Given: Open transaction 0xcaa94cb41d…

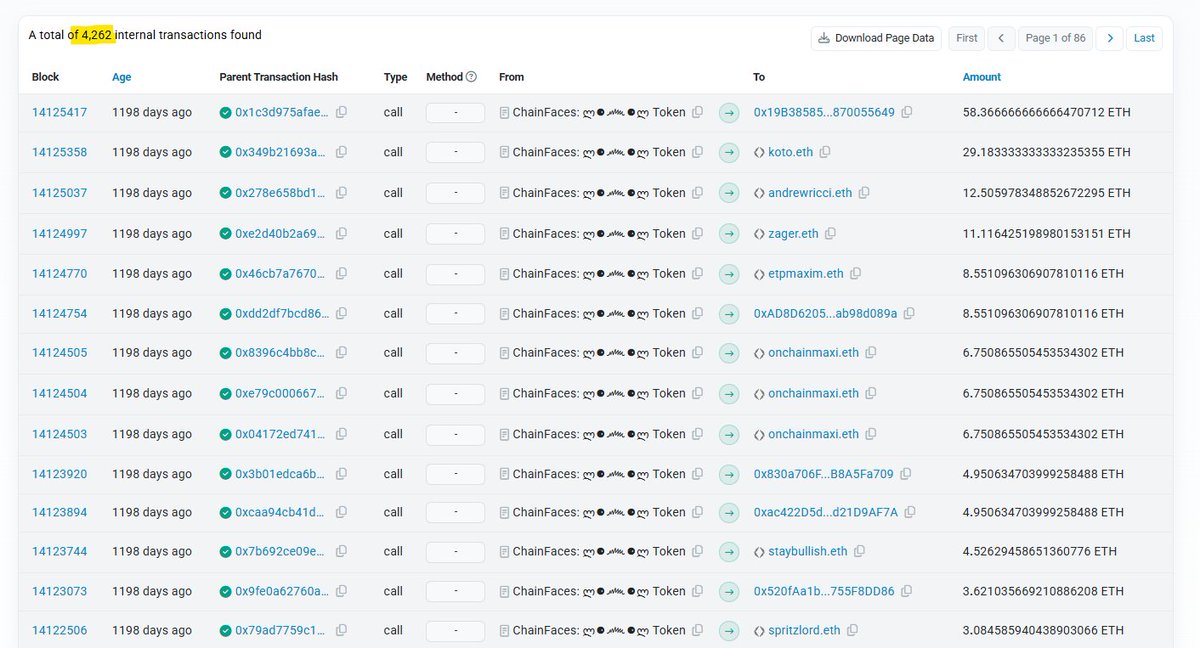Looking at the screenshot, I should click(281, 512).
